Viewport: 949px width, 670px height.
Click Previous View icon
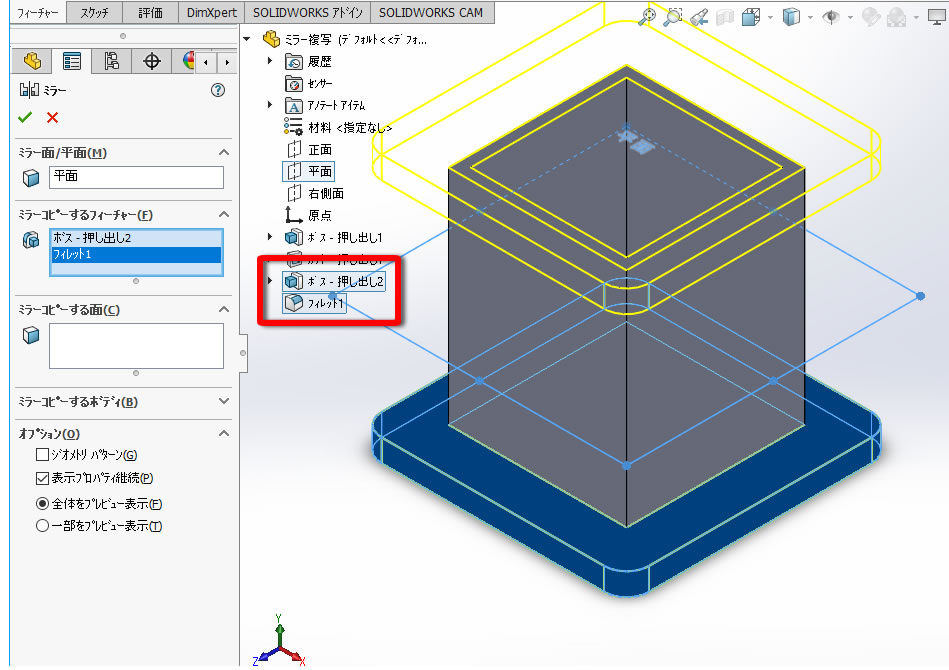(x=699, y=16)
